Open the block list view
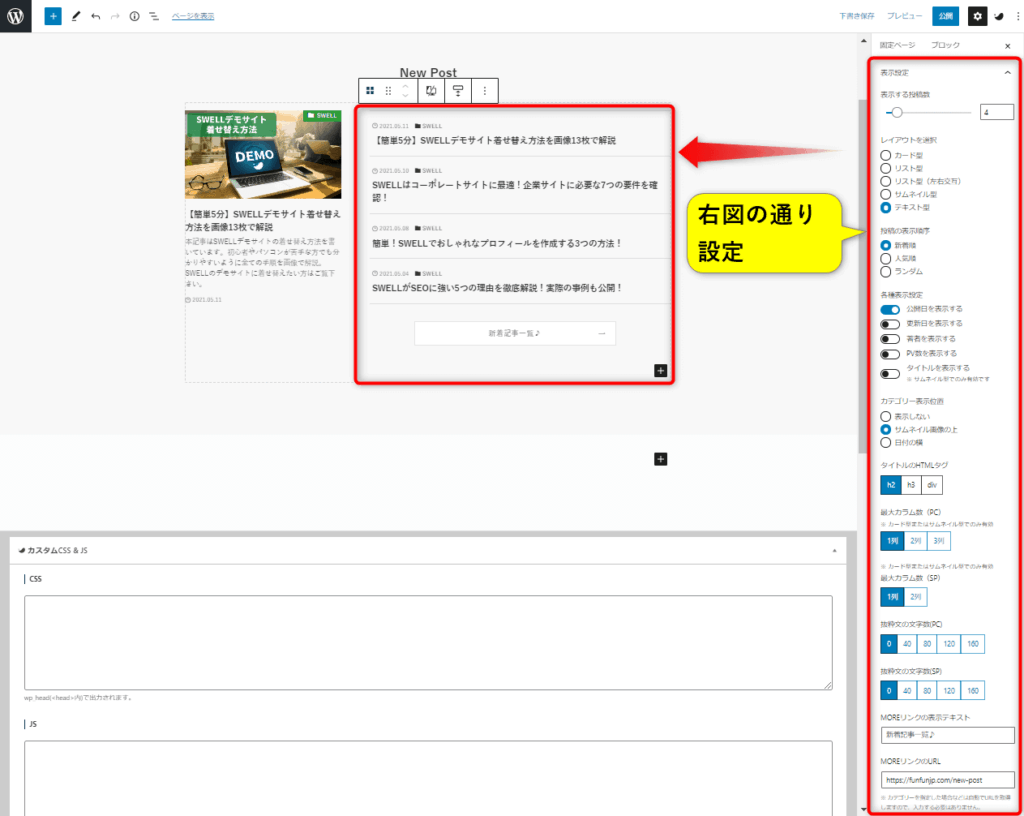Screen dimensions: 1024x816 click(153, 16)
